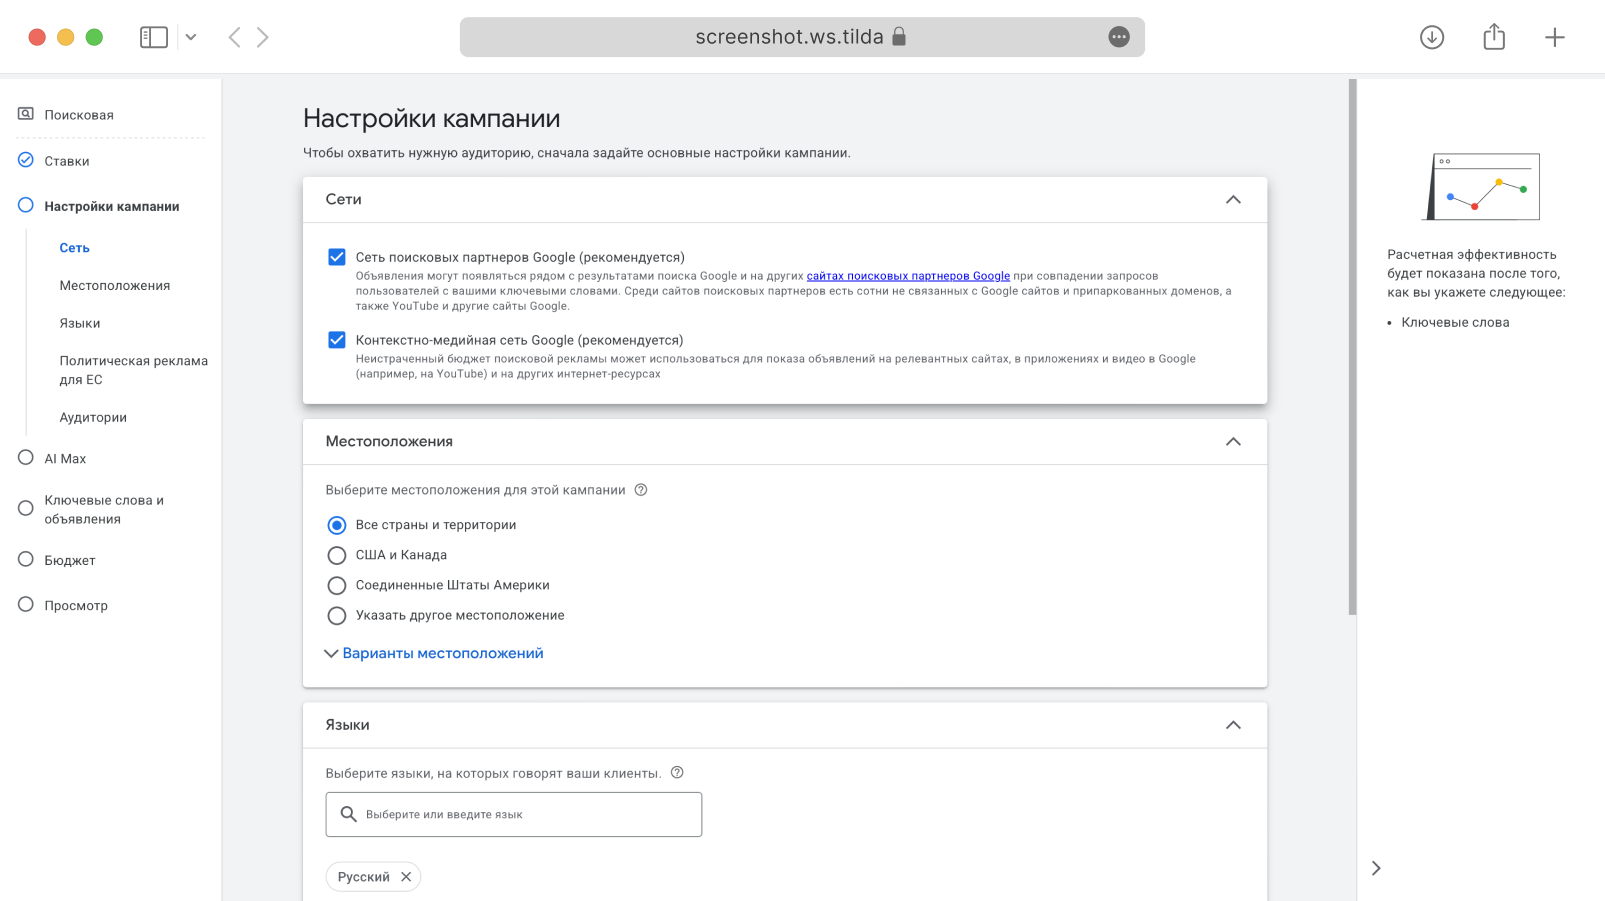
Task: Click the browser downloads icon
Action: click(1432, 37)
